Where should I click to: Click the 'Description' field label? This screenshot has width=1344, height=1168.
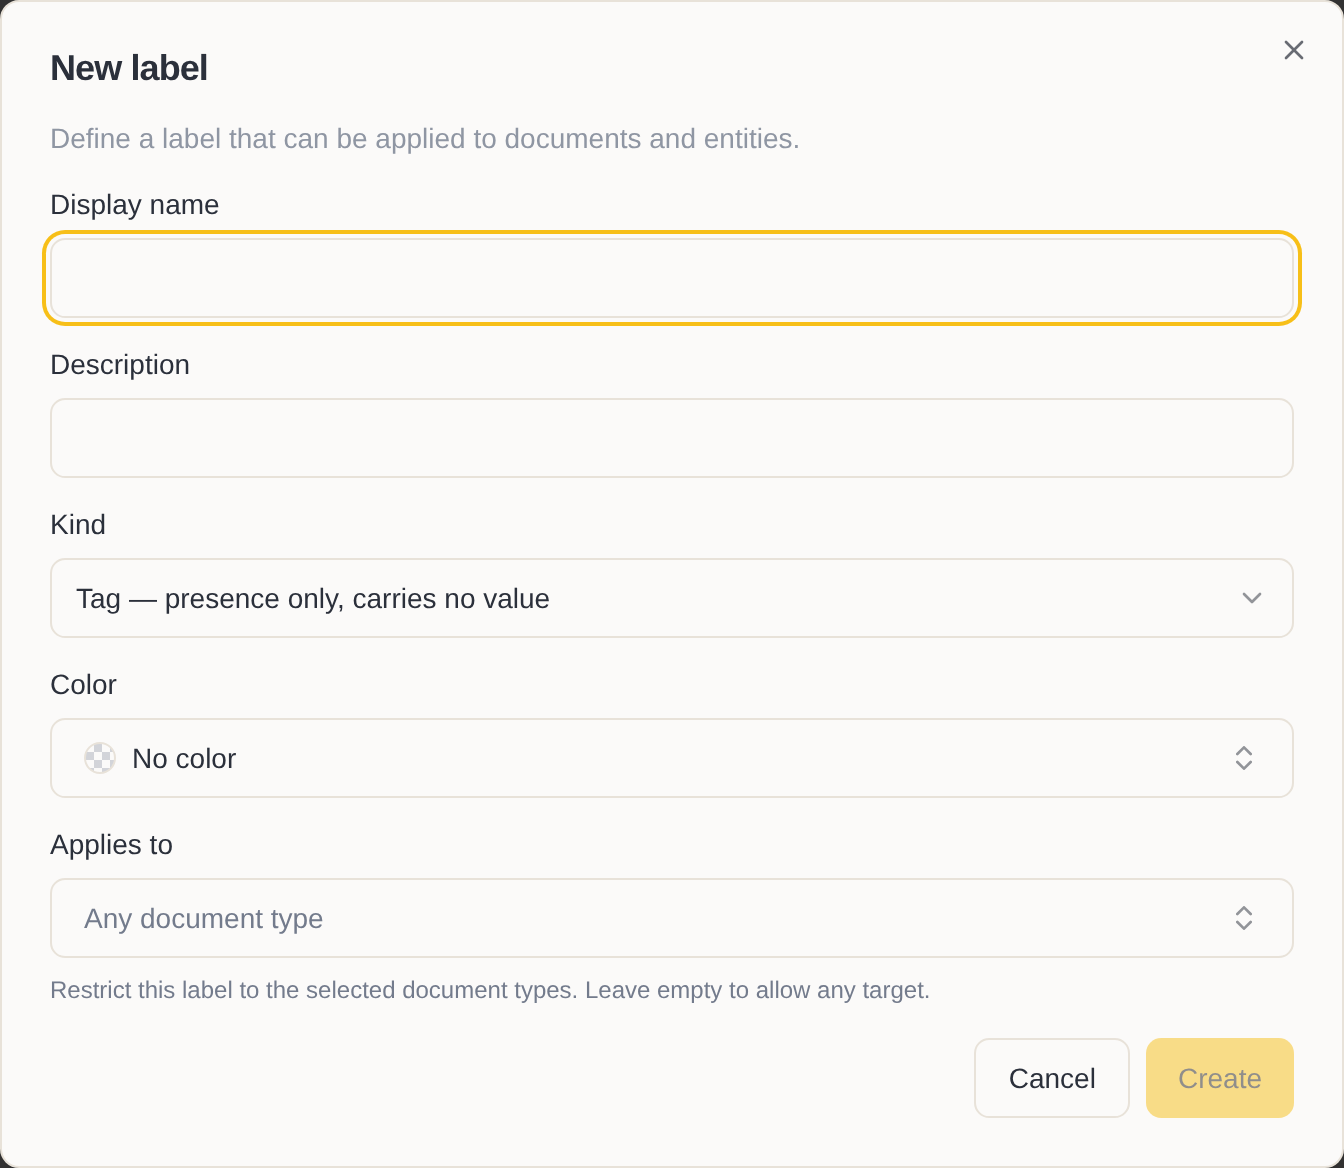(120, 365)
